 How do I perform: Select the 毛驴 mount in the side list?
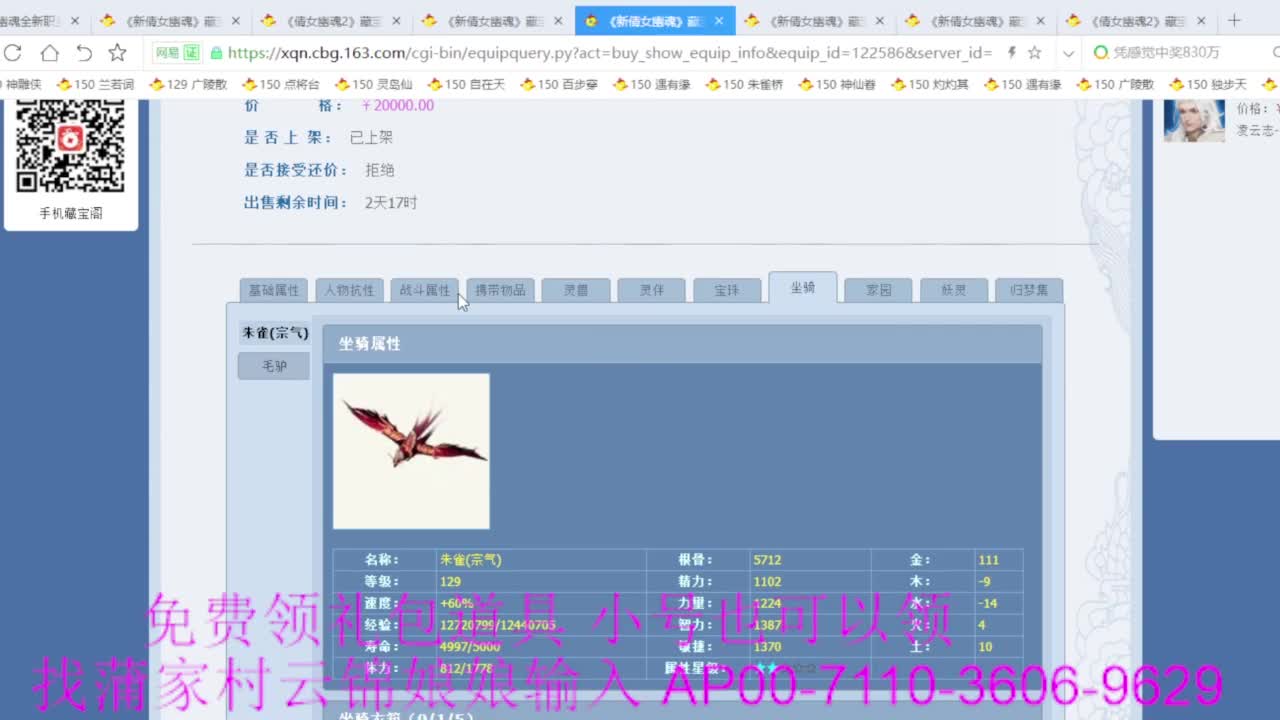pyautogui.click(x=274, y=366)
